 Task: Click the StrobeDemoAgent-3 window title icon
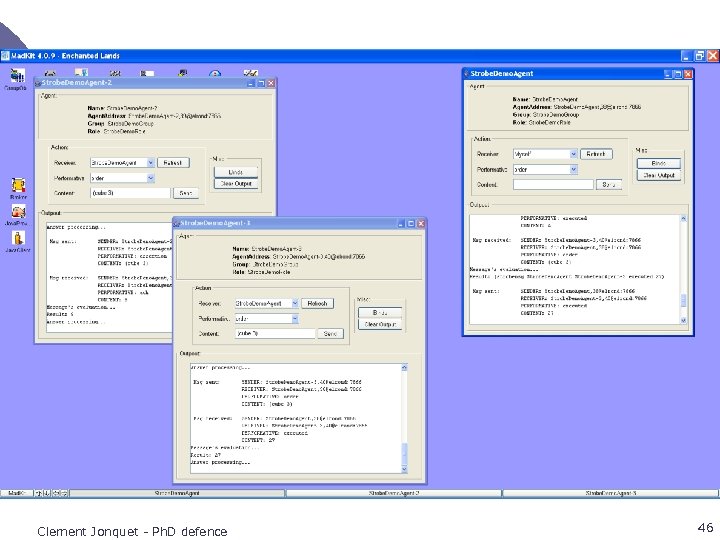click(176, 223)
